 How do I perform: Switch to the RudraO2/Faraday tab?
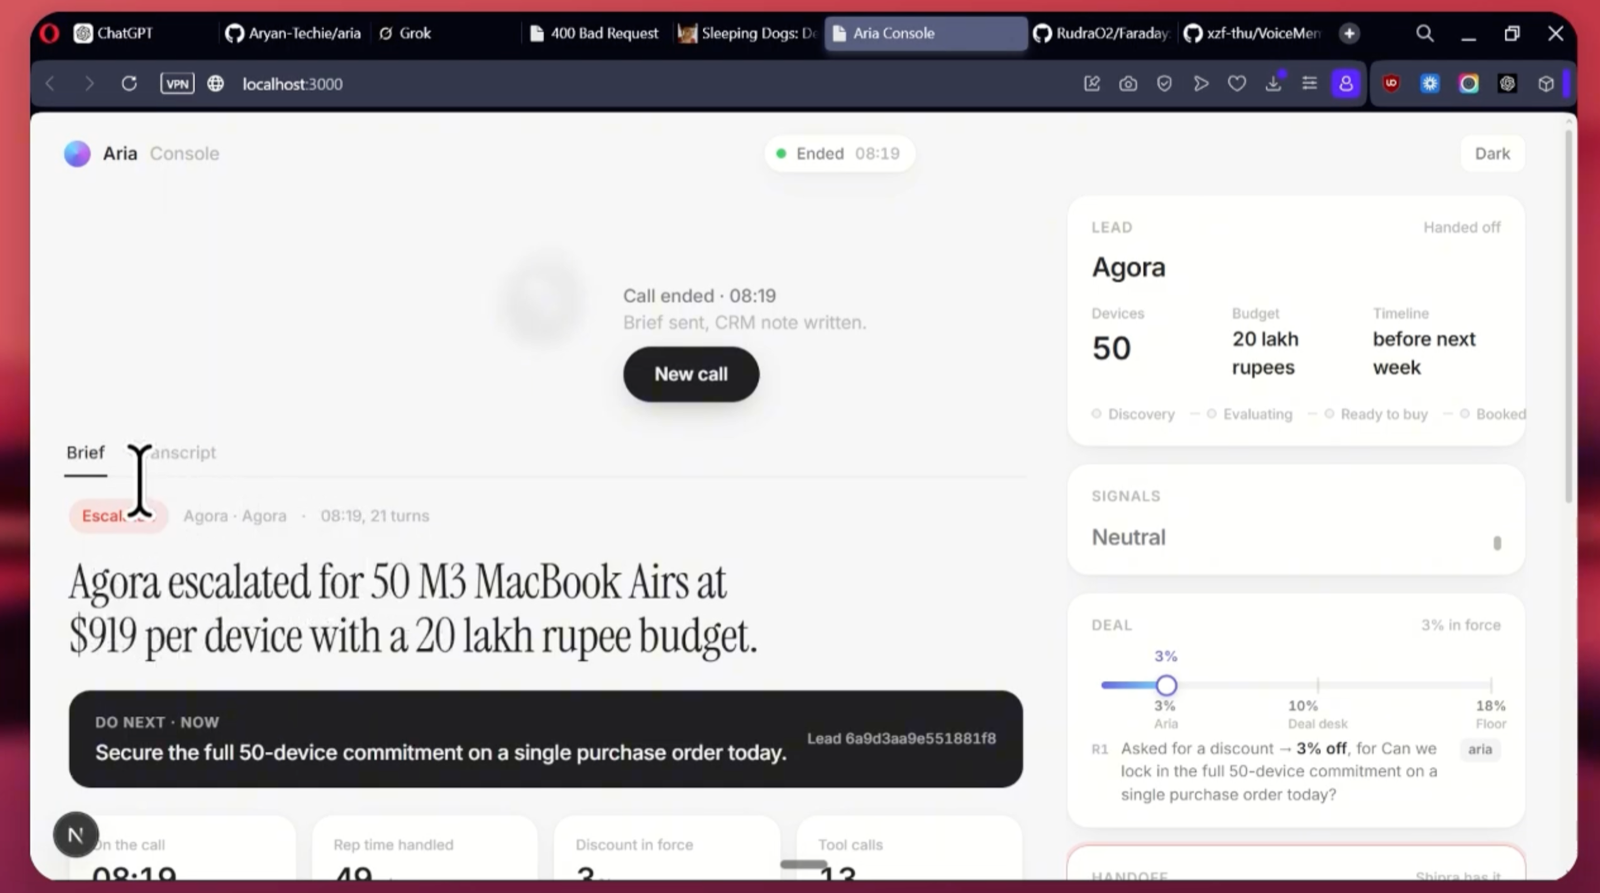click(1101, 33)
